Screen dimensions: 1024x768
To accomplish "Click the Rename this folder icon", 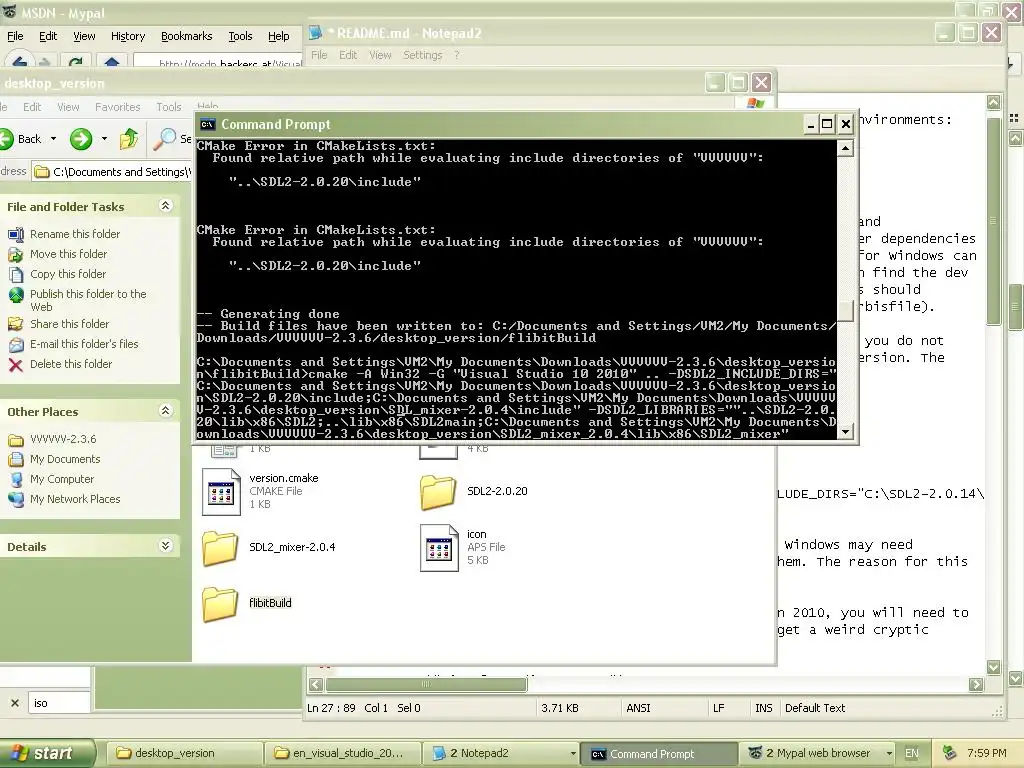I will click(16, 234).
